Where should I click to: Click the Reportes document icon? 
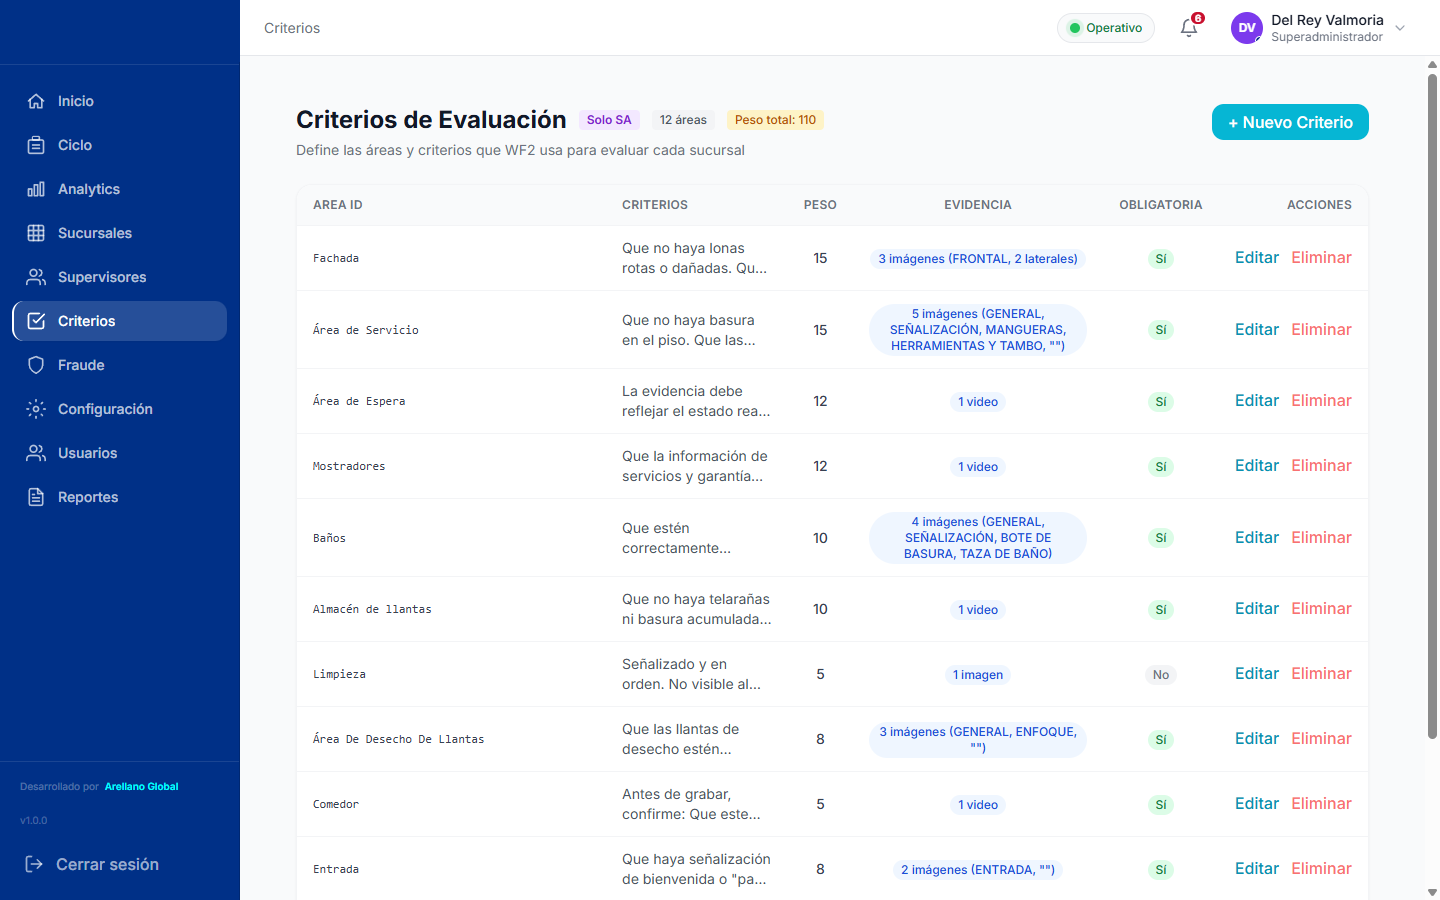click(x=36, y=497)
